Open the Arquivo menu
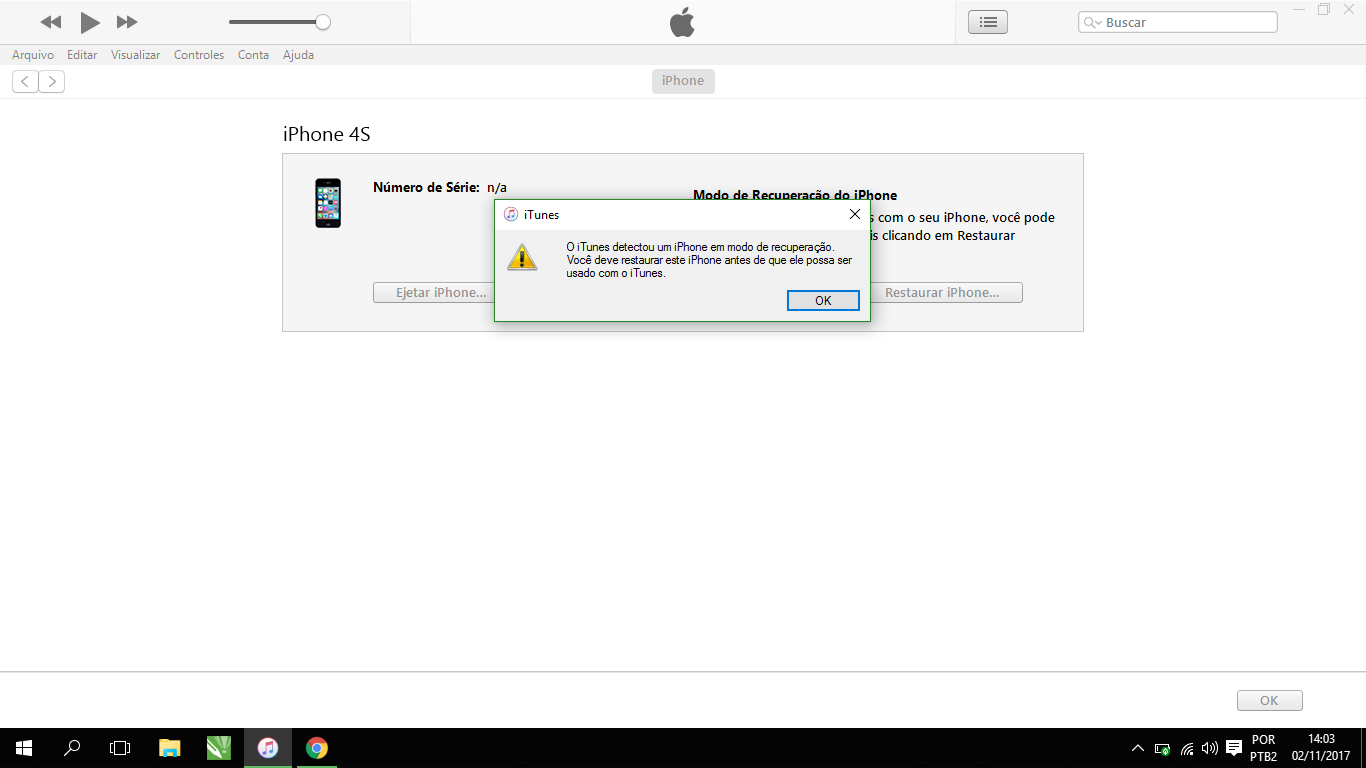This screenshot has width=1366, height=768. (x=33, y=55)
